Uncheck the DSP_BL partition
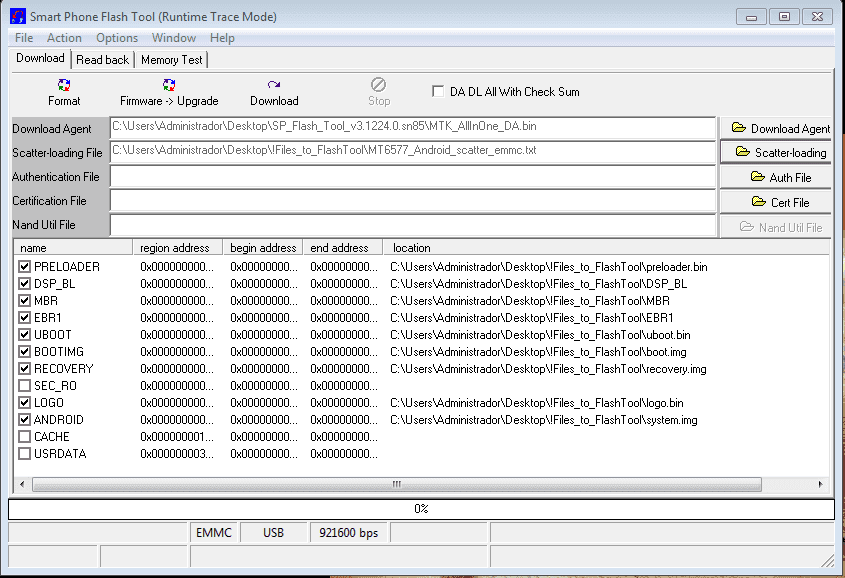The image size is (845, 578). coord(24,283)
